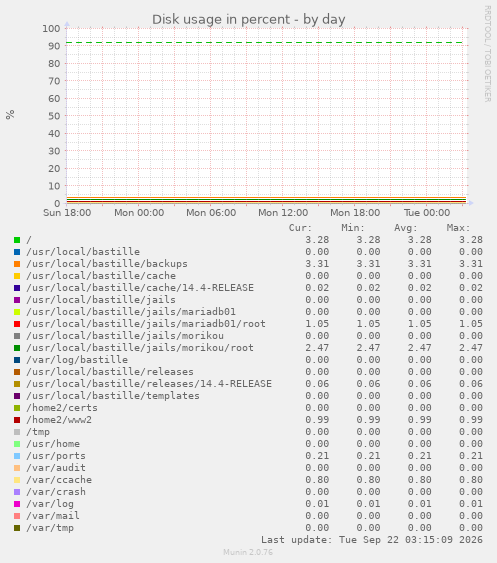The image size is (497, 563).
Task: Click the Max value 2.47 for morikou/root
Action: pos(471,348)
